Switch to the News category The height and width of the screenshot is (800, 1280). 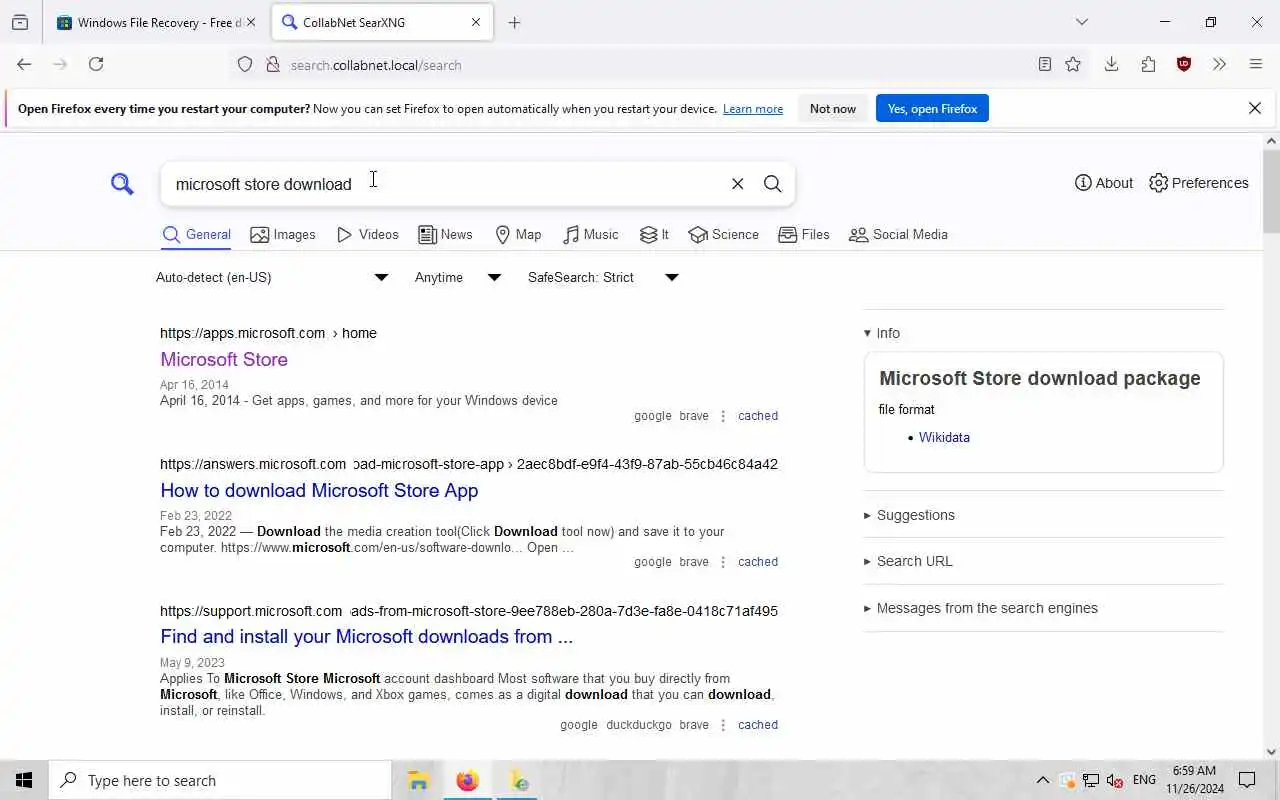pyautogui.click(x=445, y=234)
